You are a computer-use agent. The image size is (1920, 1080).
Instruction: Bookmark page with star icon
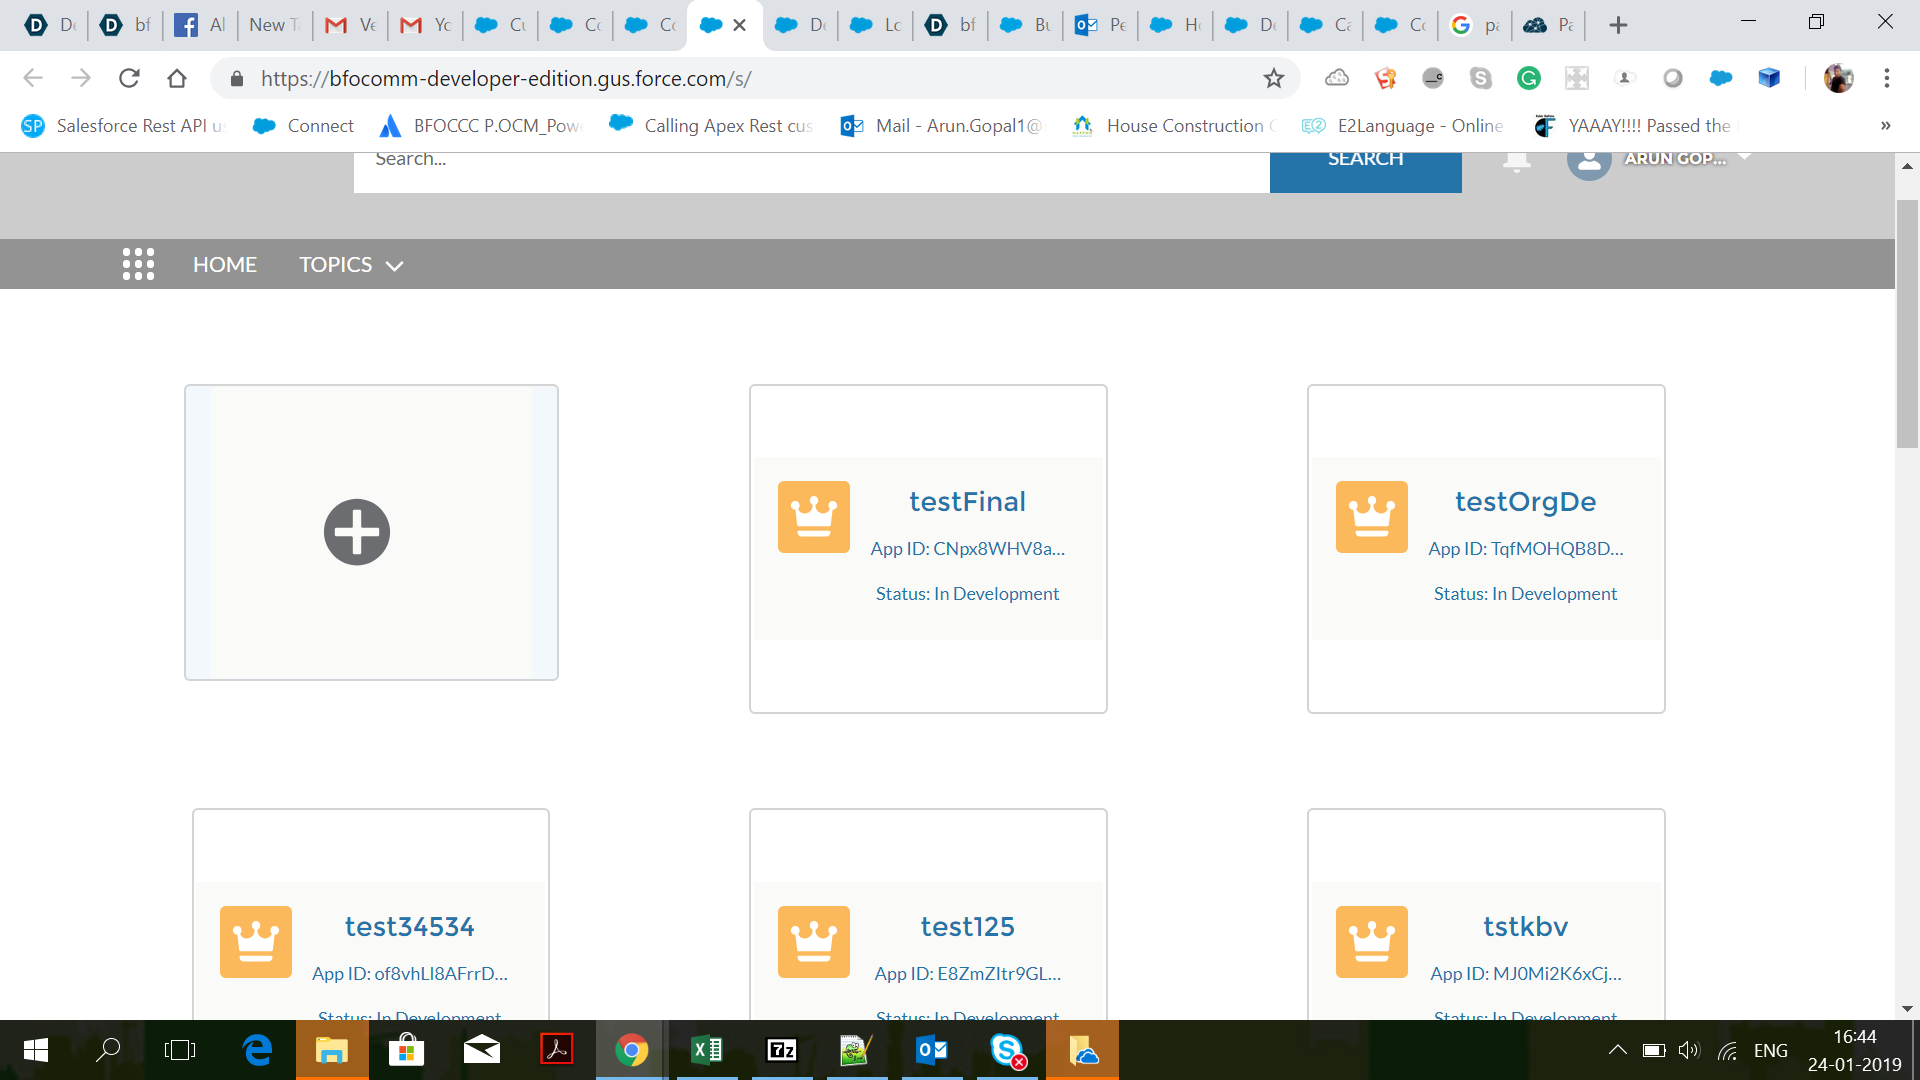1273,78
